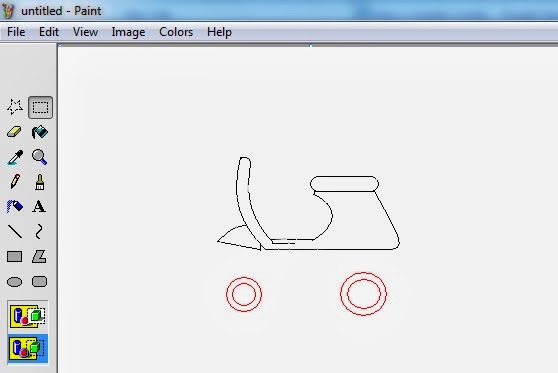The image size is (558, 373).
Task: Select the Polygon shape tool
Action: point(39,256)
